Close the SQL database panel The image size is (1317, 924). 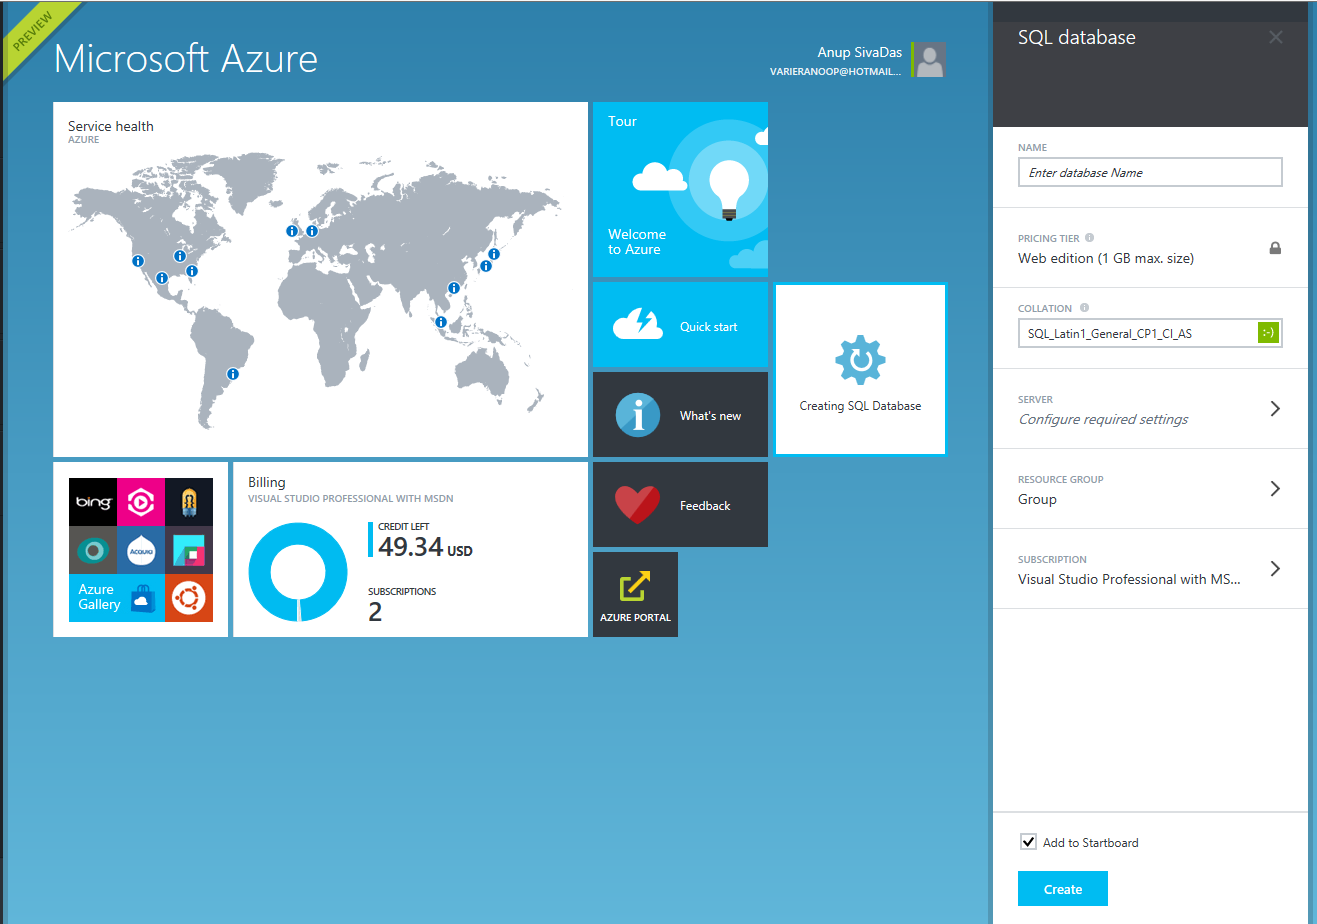1275,38
